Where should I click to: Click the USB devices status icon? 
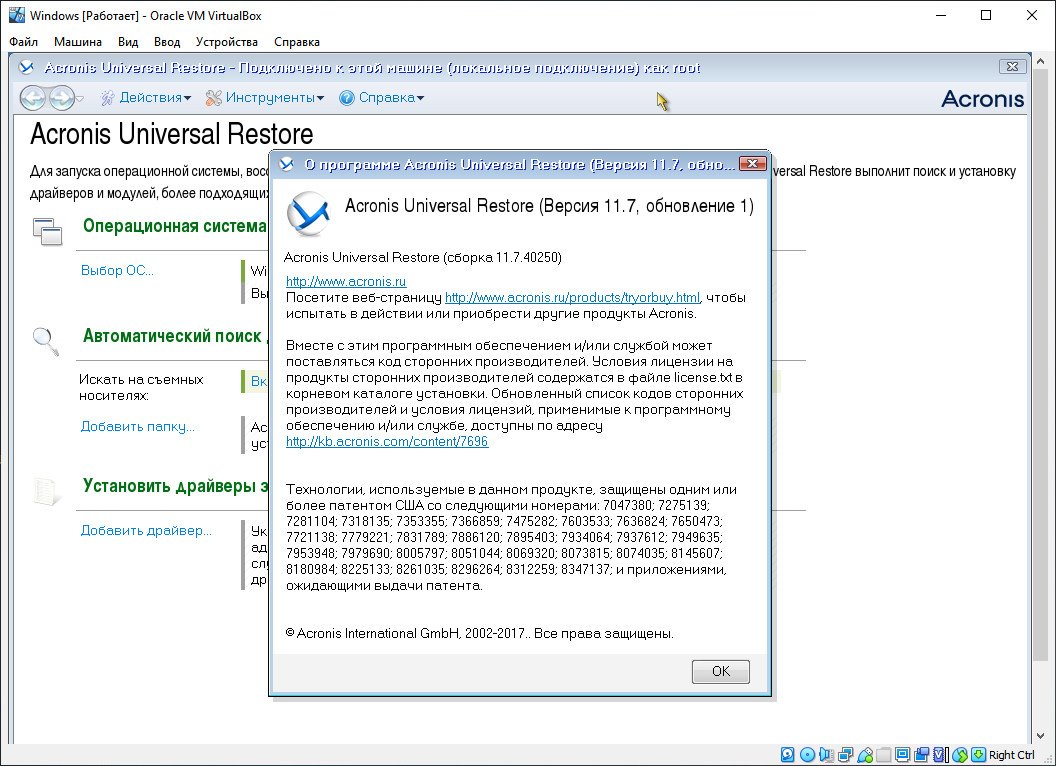click(865, 755)
